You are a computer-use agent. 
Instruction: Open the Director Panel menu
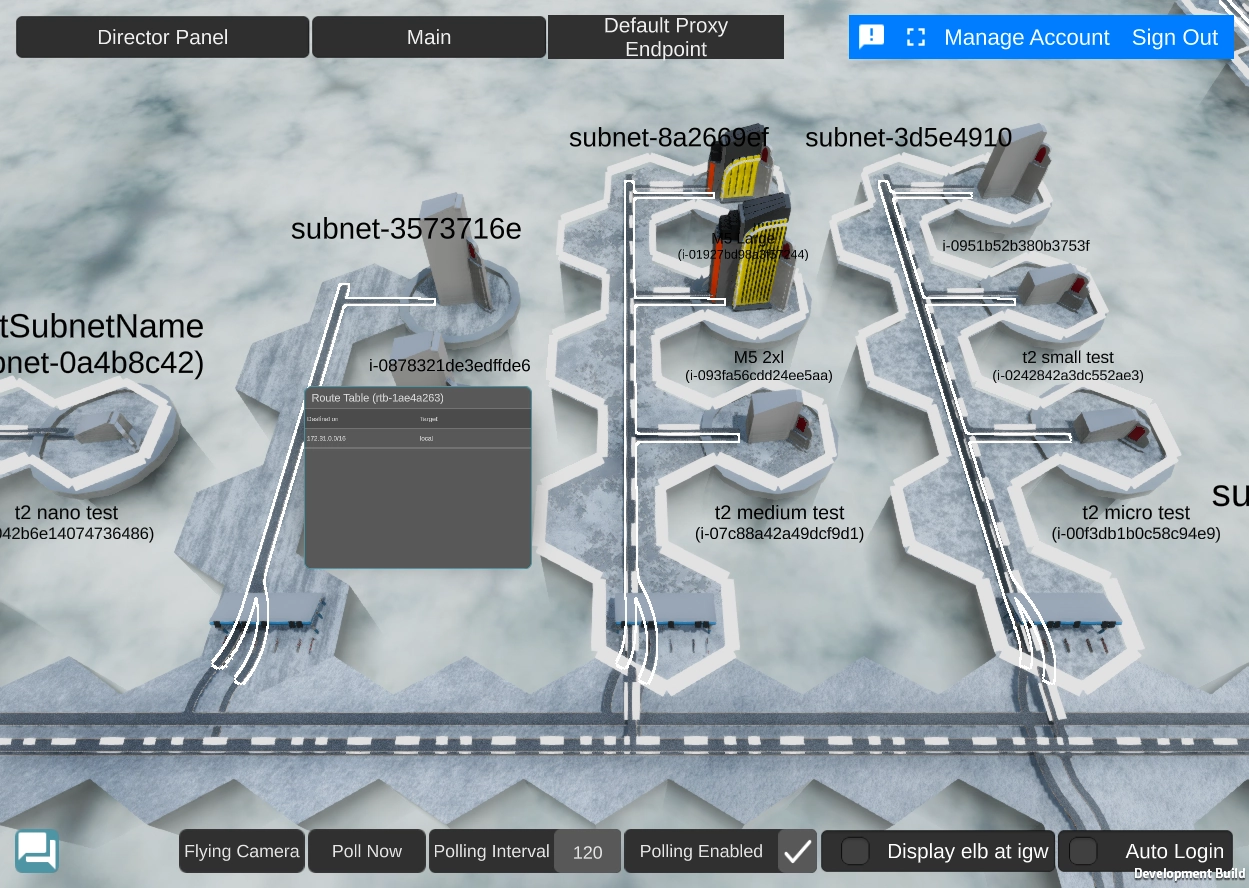click(162, 37)
